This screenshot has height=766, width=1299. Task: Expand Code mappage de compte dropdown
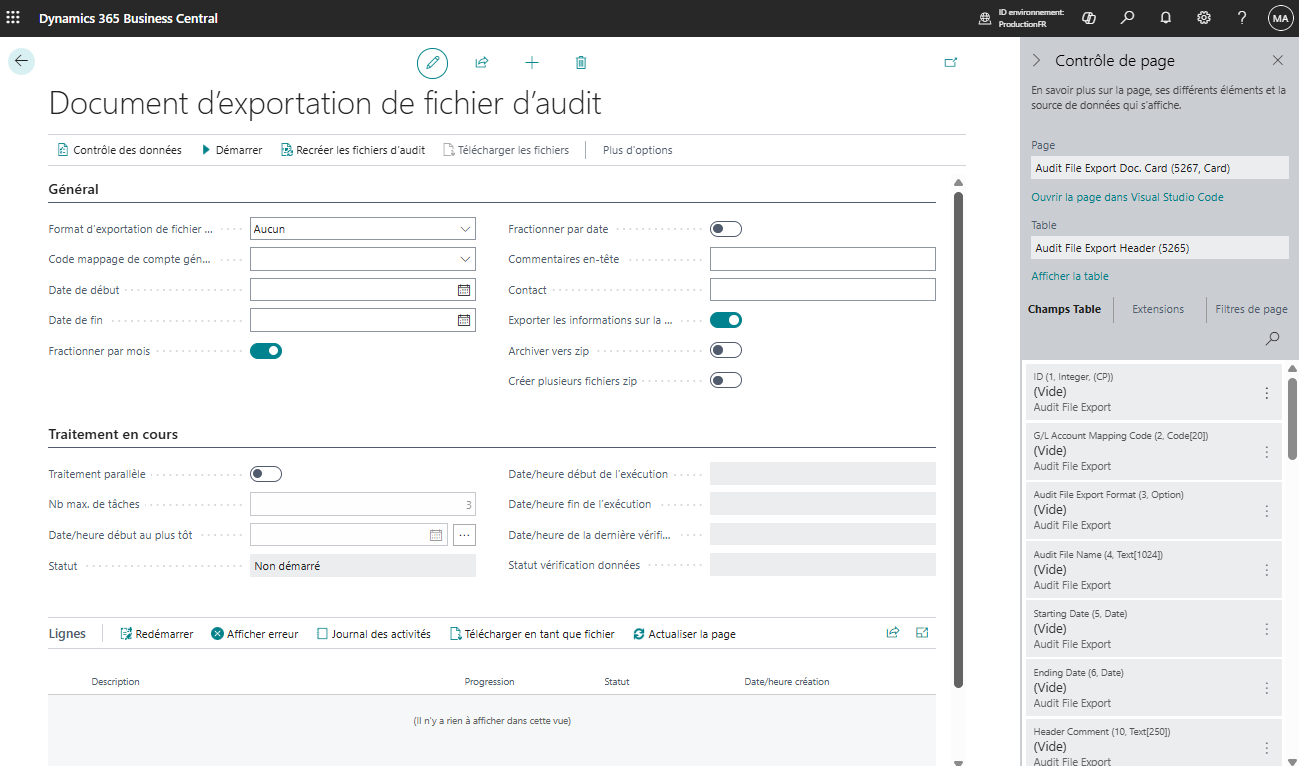click(x=363, y=259)
